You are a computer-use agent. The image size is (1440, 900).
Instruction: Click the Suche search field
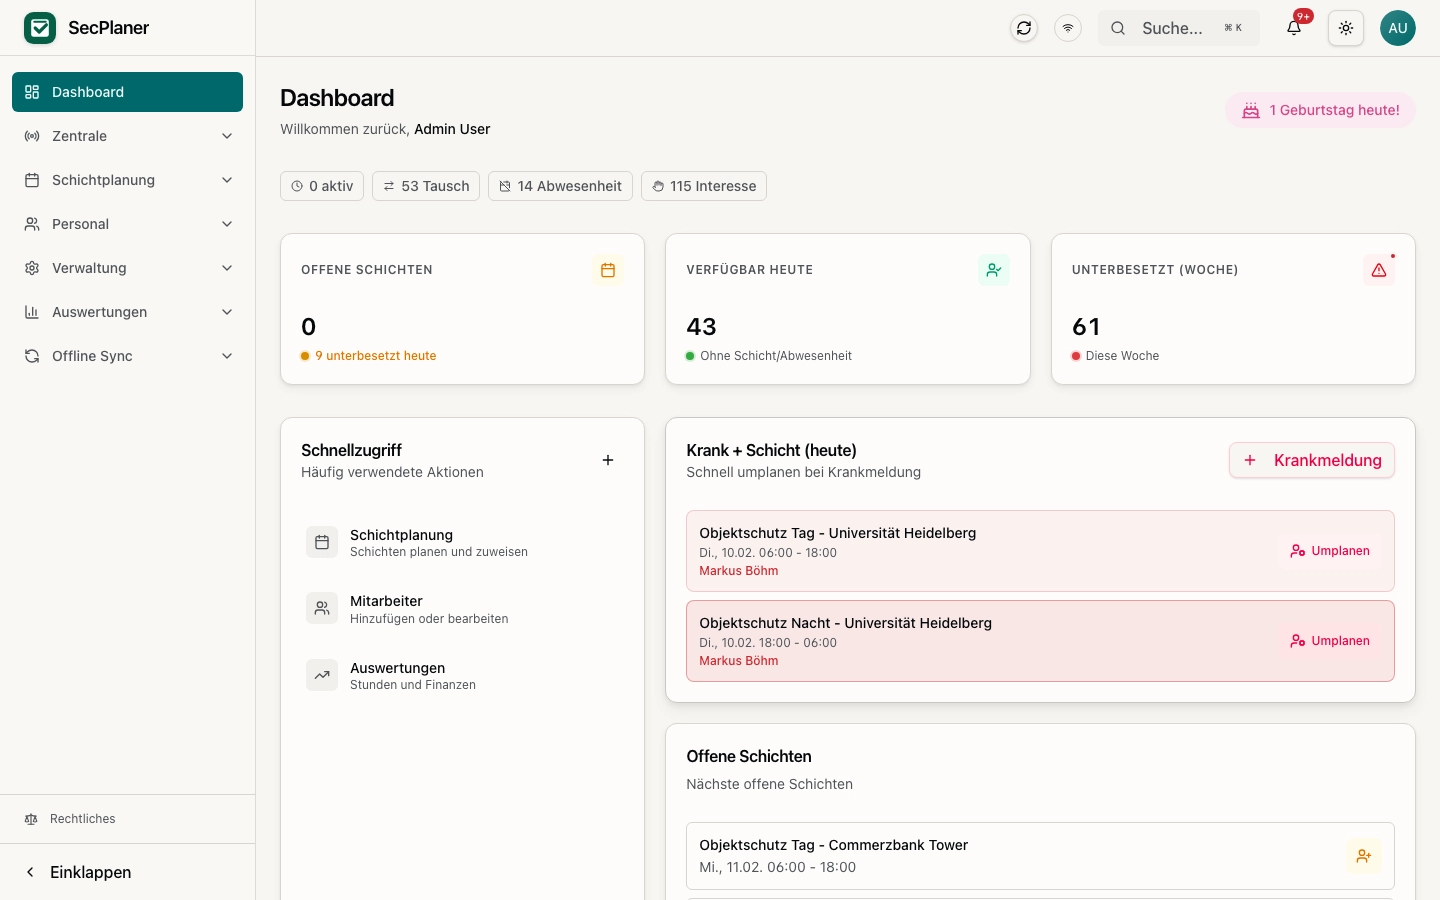1178,28
